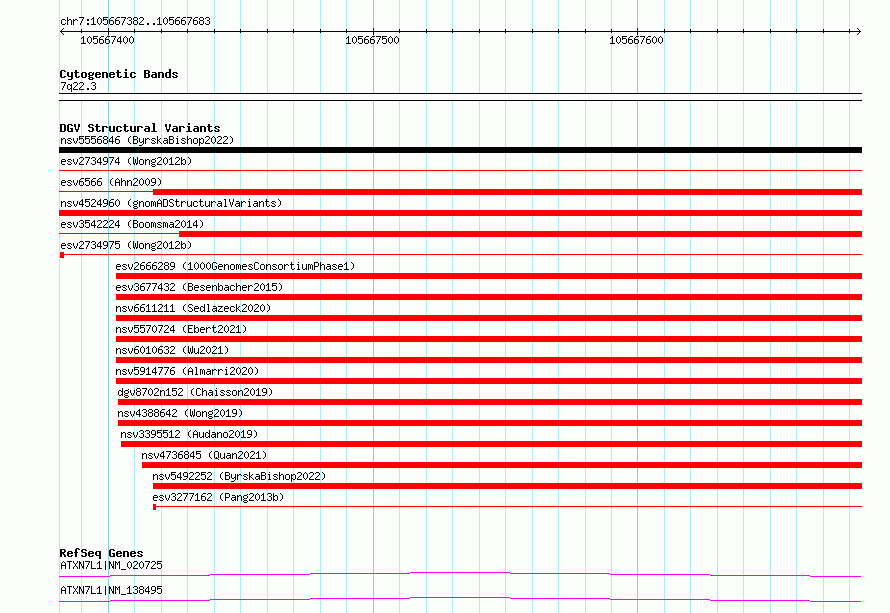Image resolution: width=890 pixels, height=613 pixels.
Task: Open variant esv6566 (Ahn2009) label
Action: 111,182
